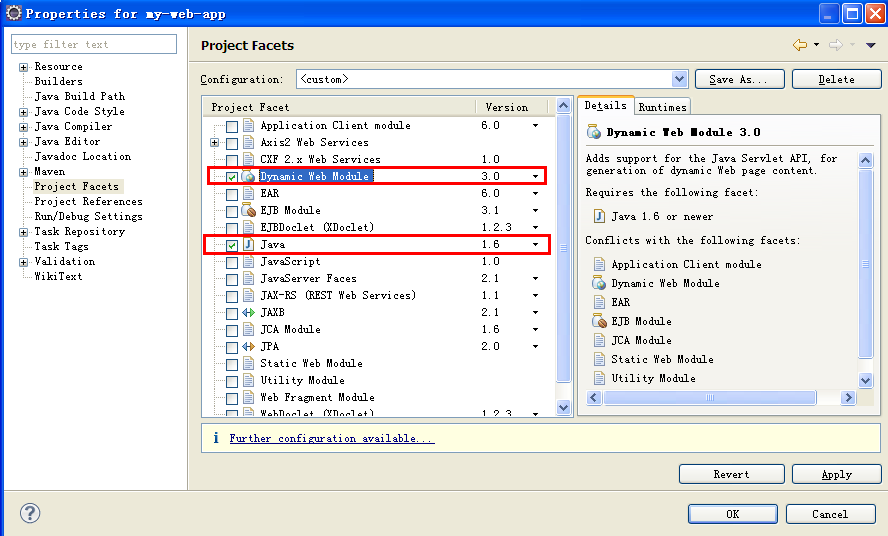Click the OK button
The height and width of the screenshot is (536, 888).
coord(733,514)
